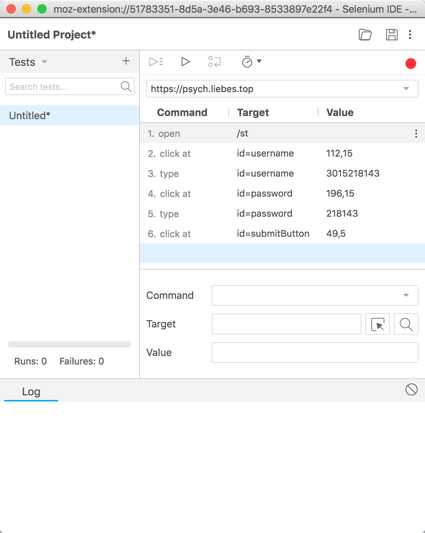Image resolution: width=425 pixels, height=533 pixels.
Task: Run current test play icon
Action: point(185,62)
